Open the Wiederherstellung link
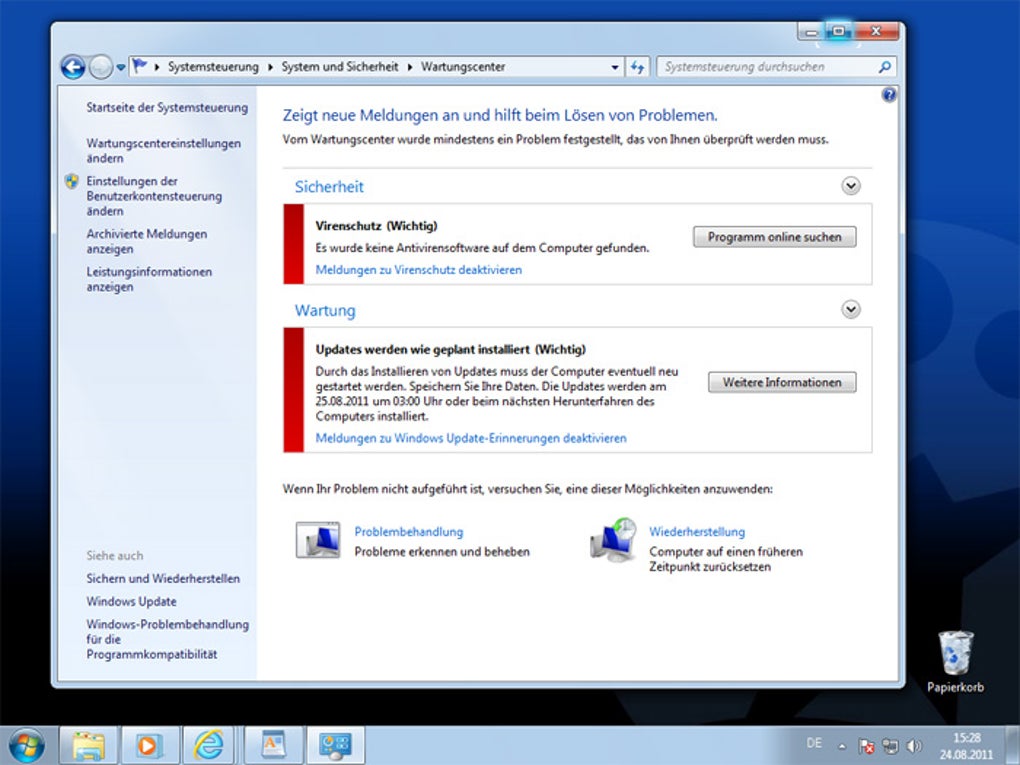The width and height of the screenshot is (1020, 765). pyautogui.click(x=697, y=532)
